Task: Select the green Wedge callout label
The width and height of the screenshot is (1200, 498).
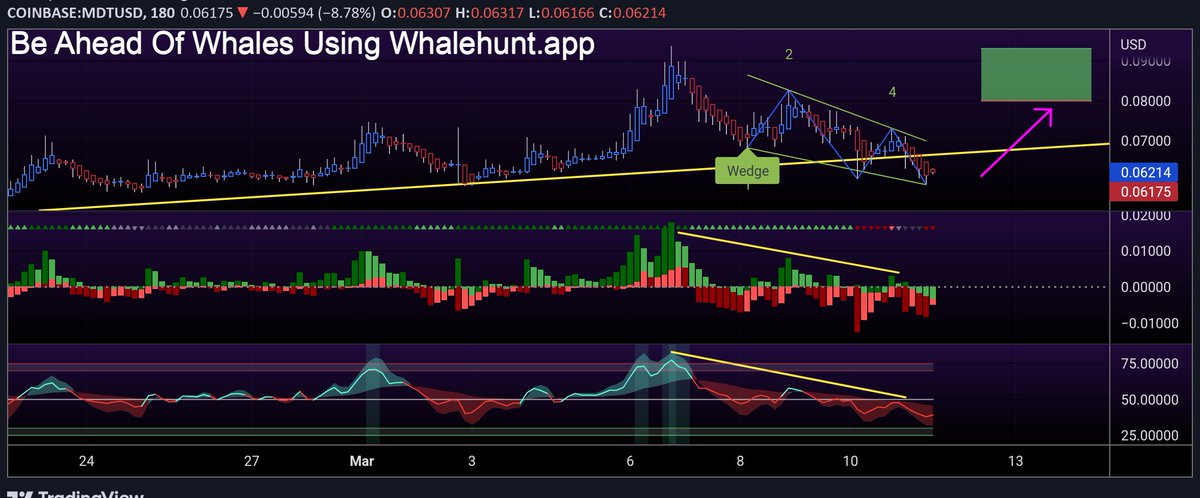Action: 748,171
